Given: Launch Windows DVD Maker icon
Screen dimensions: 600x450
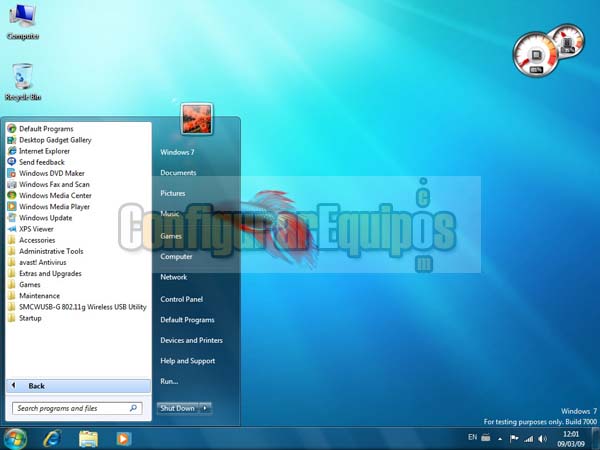Looking at the screenshot, I should pos(12,173).
